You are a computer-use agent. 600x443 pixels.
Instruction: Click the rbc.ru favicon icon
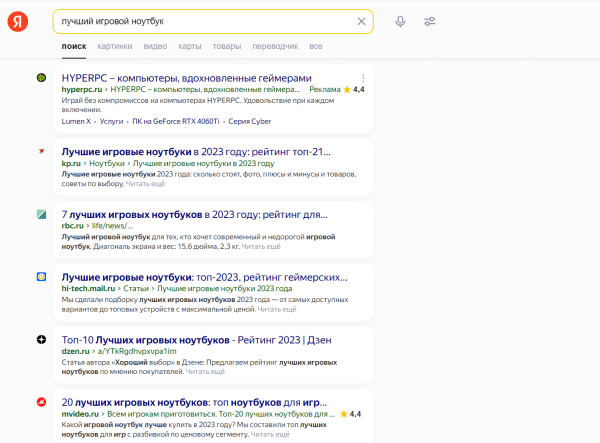coord(41,215)
